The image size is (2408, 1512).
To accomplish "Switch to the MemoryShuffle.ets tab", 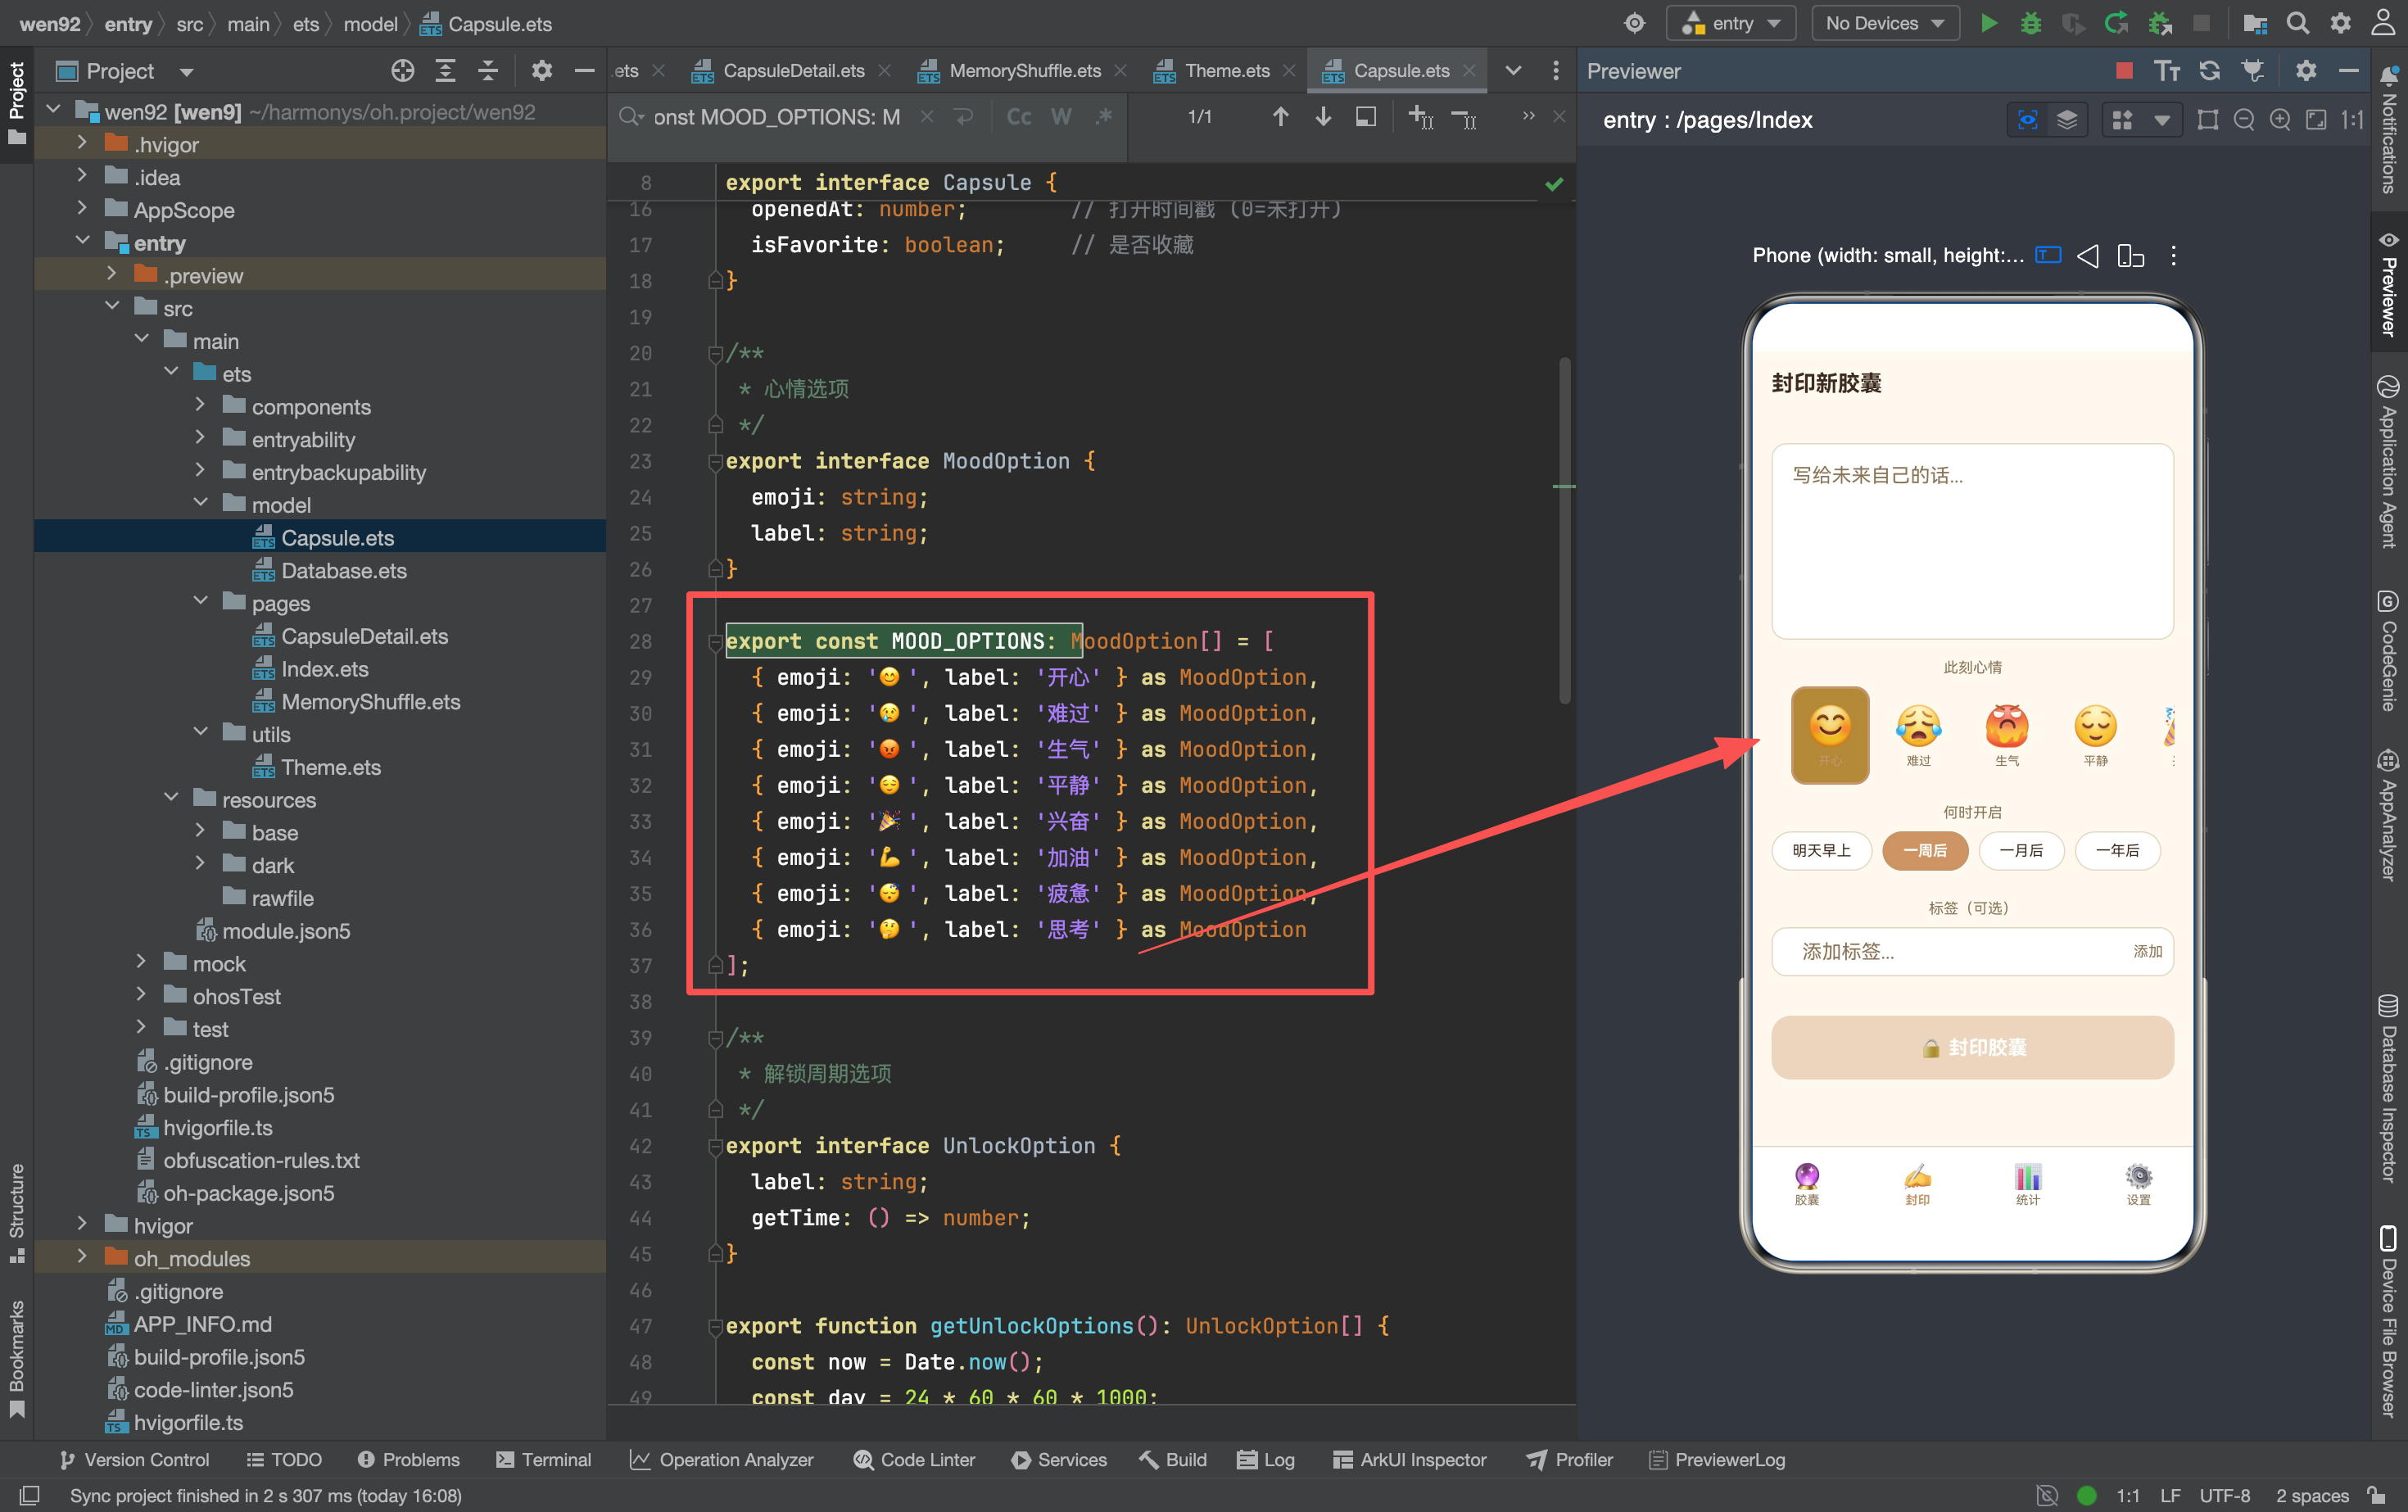I will [1024, 71].
